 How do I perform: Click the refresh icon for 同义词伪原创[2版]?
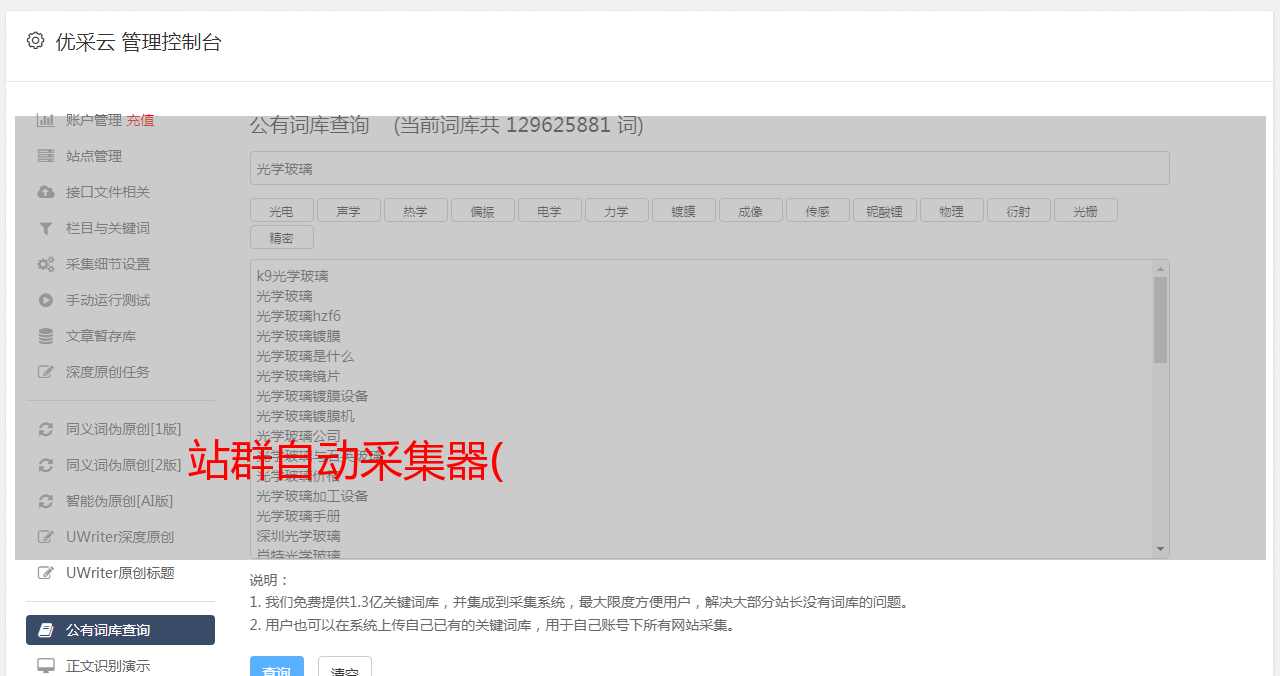[x=45, y=465]
